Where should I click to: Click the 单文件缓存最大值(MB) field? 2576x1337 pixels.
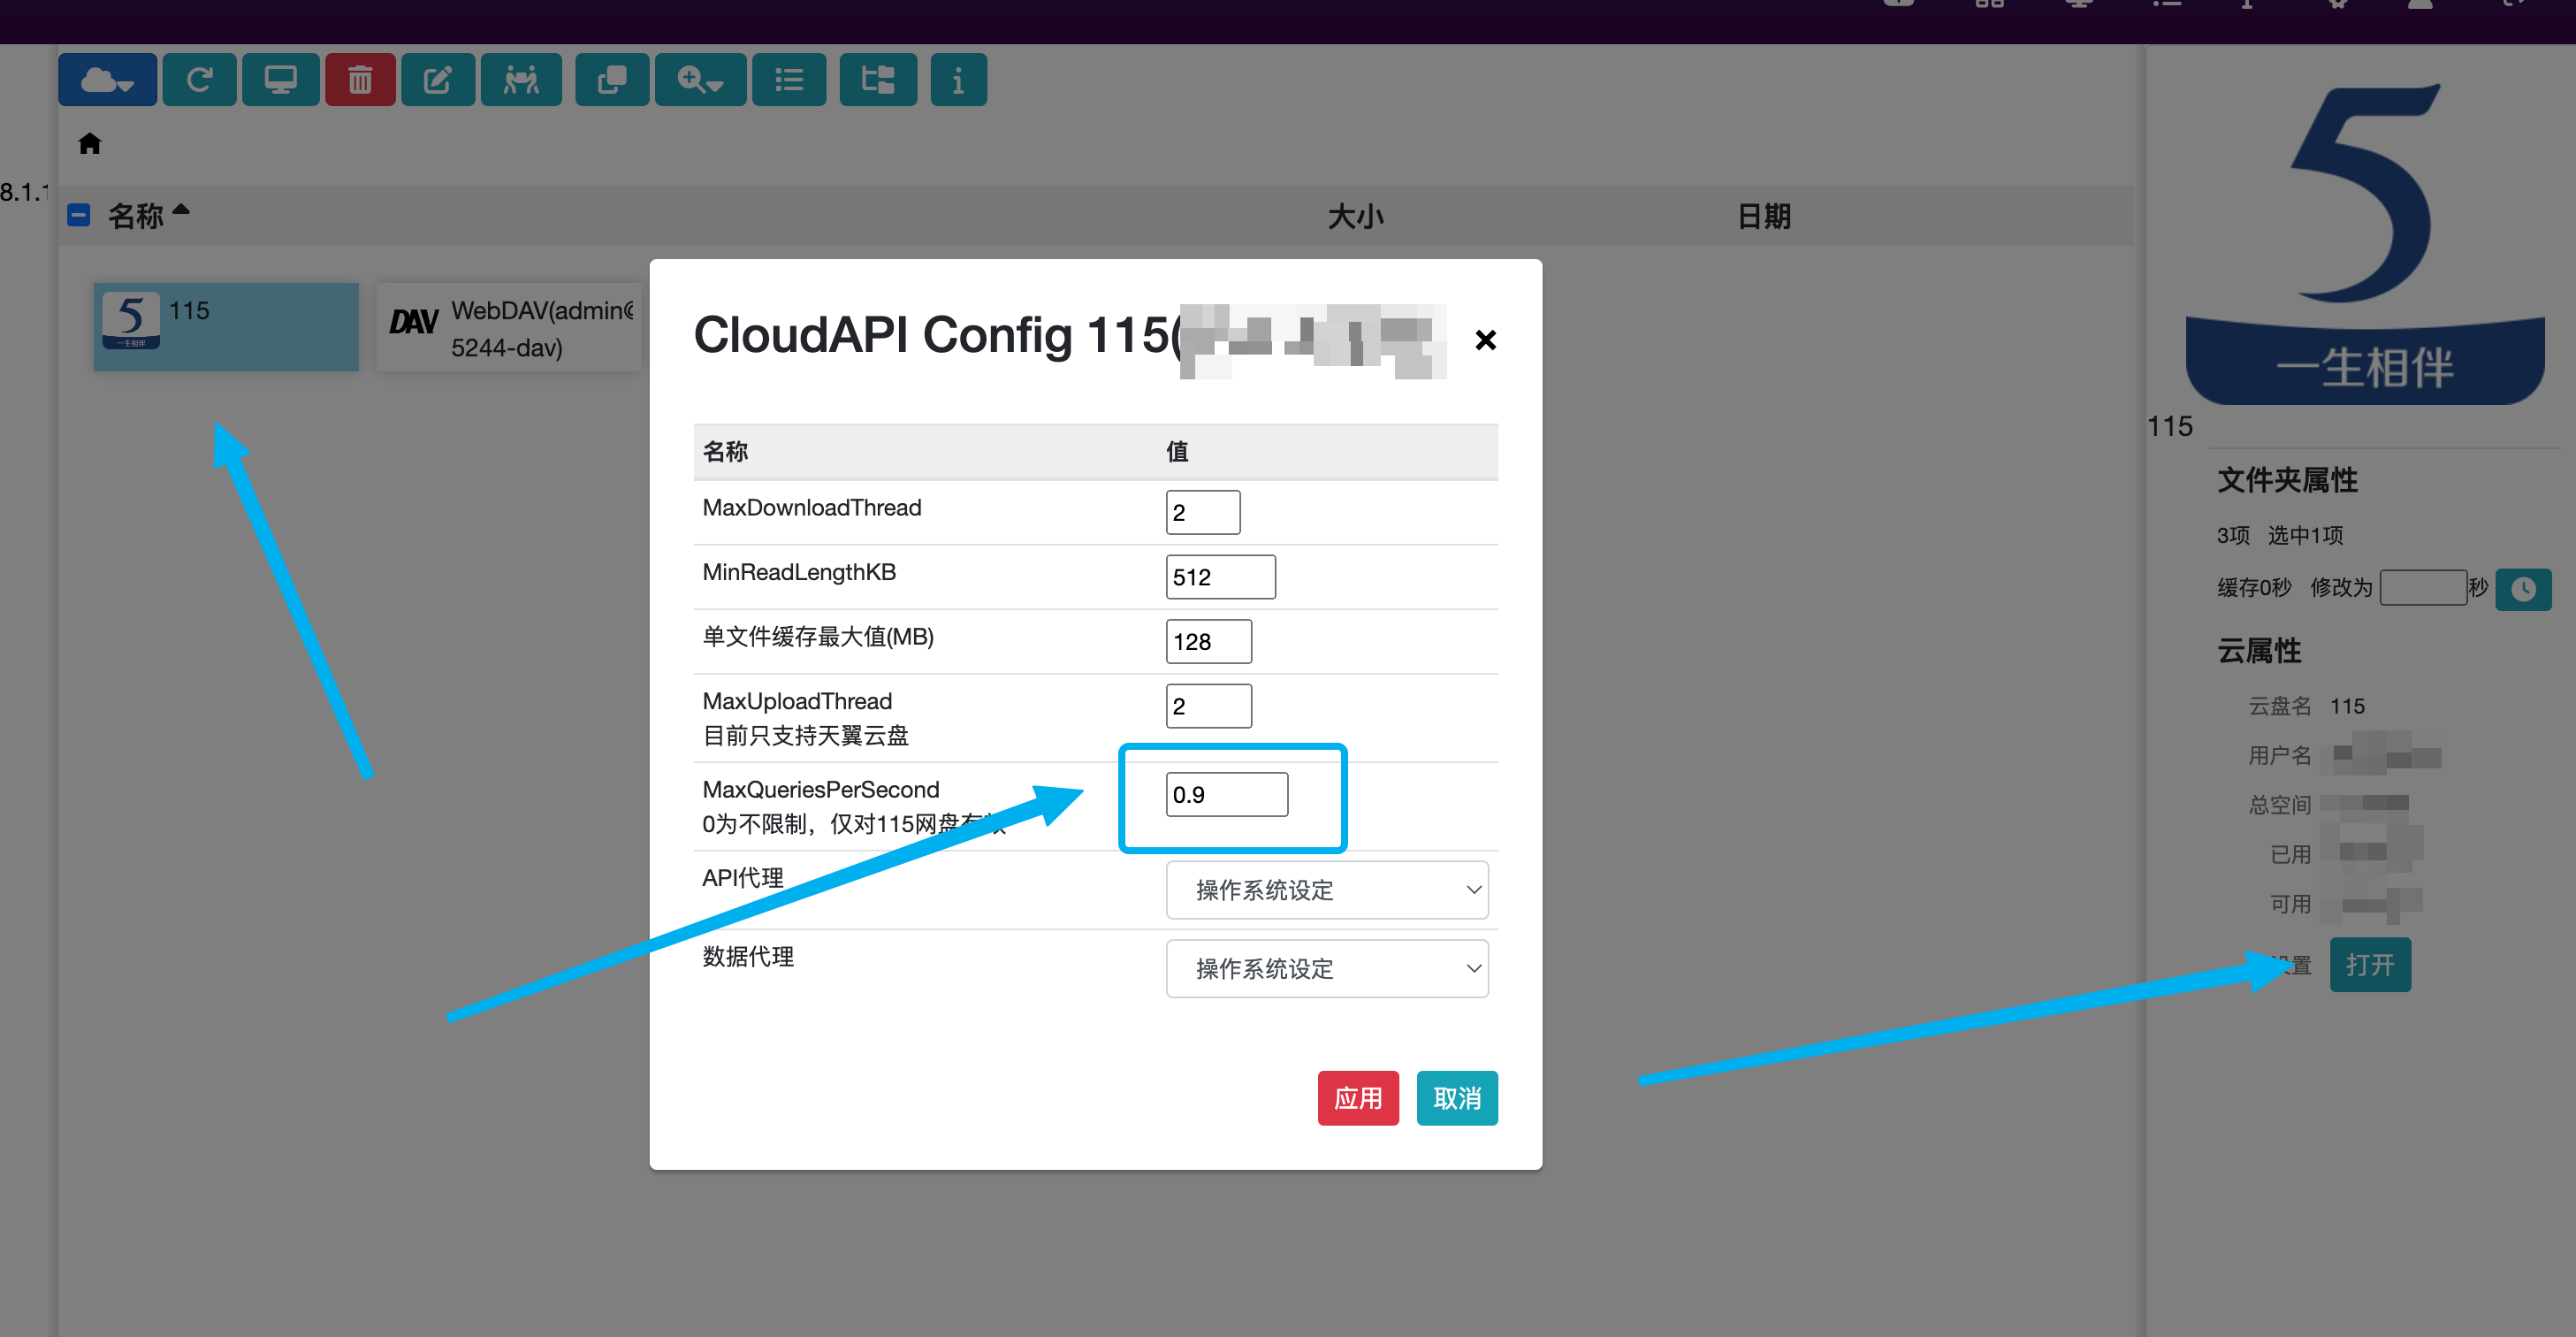coord(1208,641)
